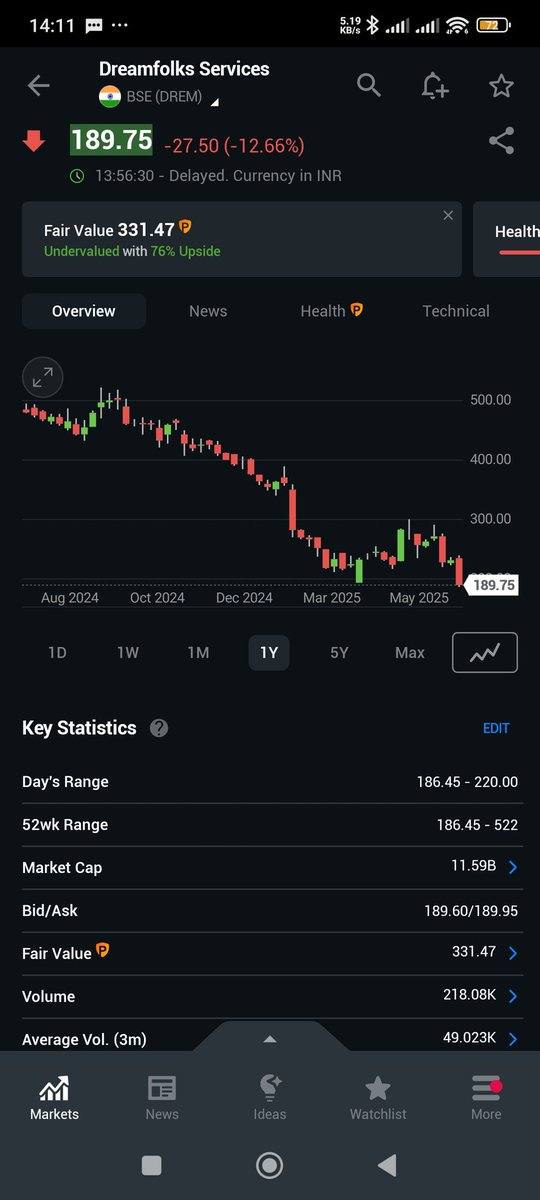Tap the delayed clock icon
540x1200 pixels.
[x=77, y=175]
